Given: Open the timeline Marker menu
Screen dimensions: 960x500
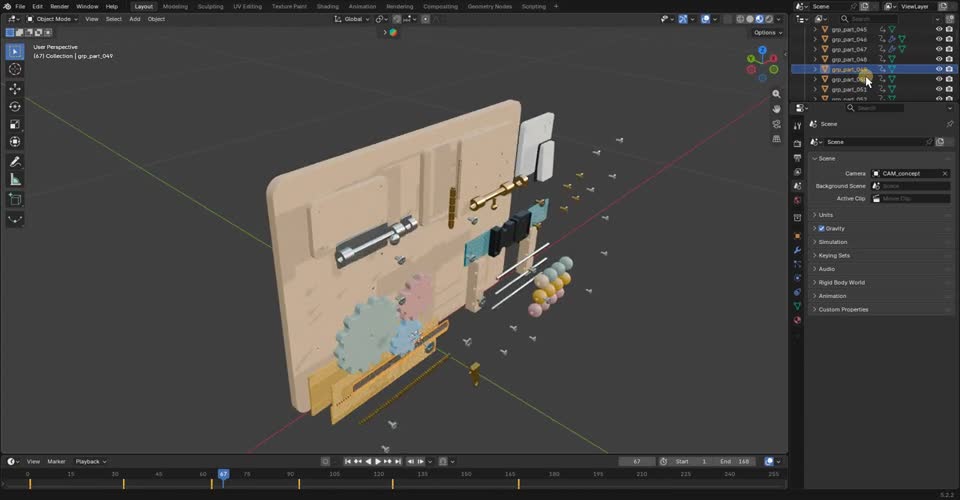Looking at the screenshot, I should (x=56, y=461).
